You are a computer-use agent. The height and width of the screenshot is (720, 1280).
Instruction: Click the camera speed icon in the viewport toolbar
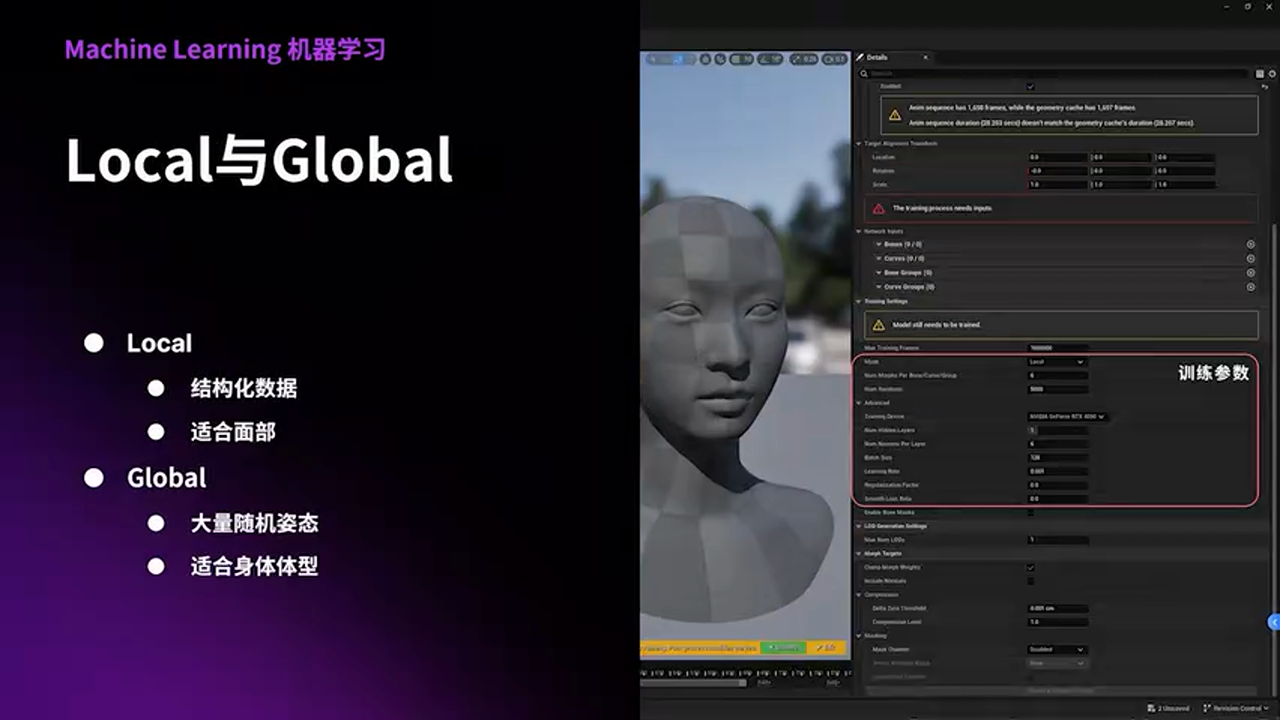[803, 60]
